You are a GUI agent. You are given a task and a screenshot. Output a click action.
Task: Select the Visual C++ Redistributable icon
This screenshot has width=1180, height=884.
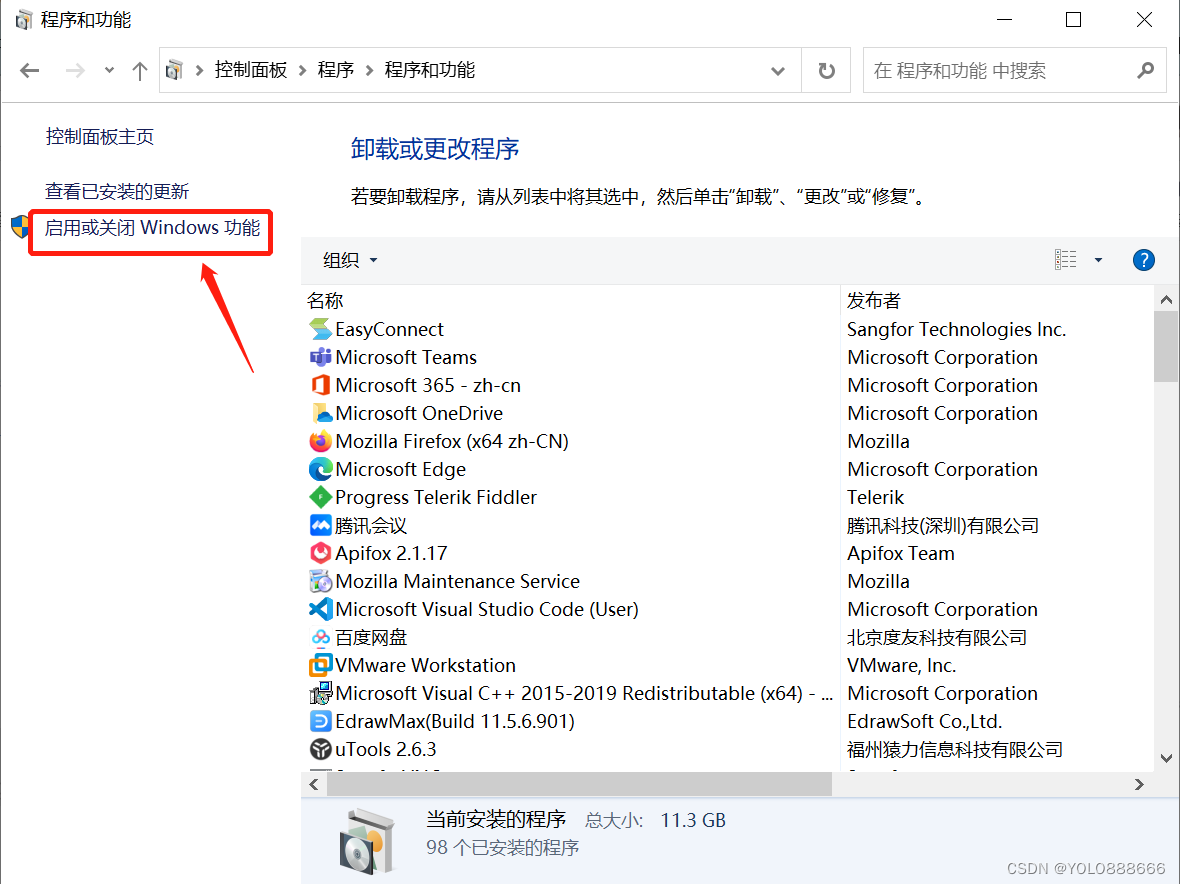(x=321, y=693)
